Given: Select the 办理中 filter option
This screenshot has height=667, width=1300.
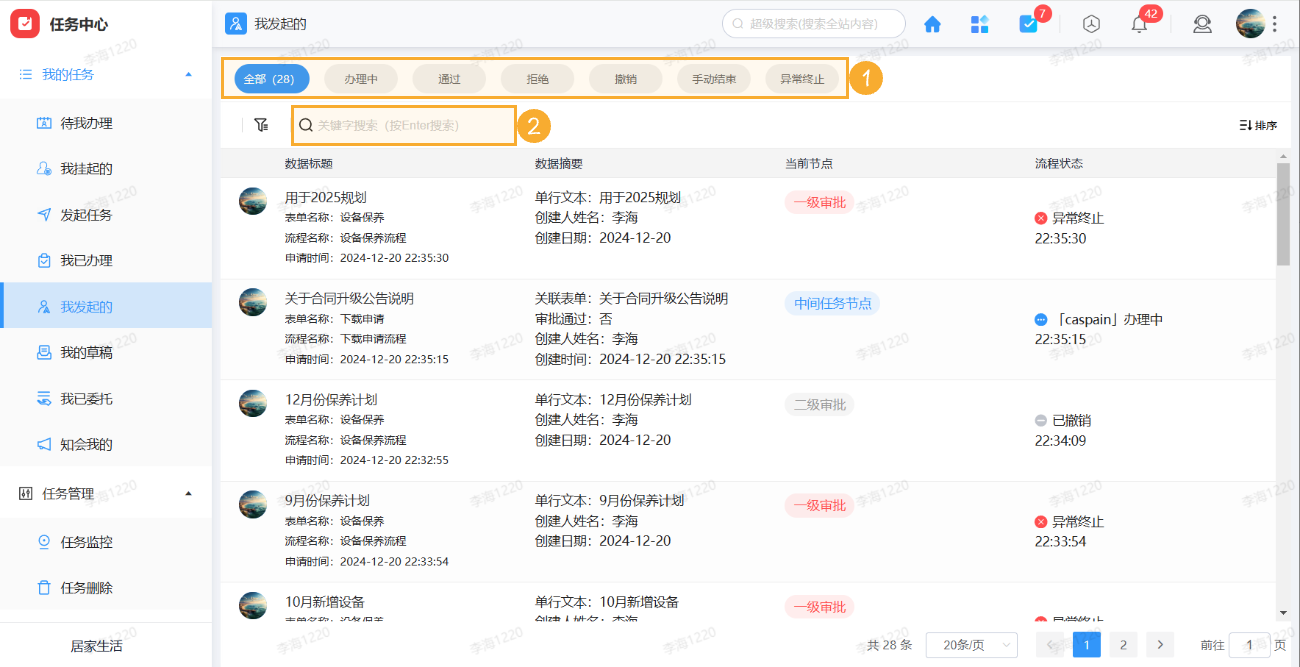Looking at the screenshot, I should tap(360, 78).
